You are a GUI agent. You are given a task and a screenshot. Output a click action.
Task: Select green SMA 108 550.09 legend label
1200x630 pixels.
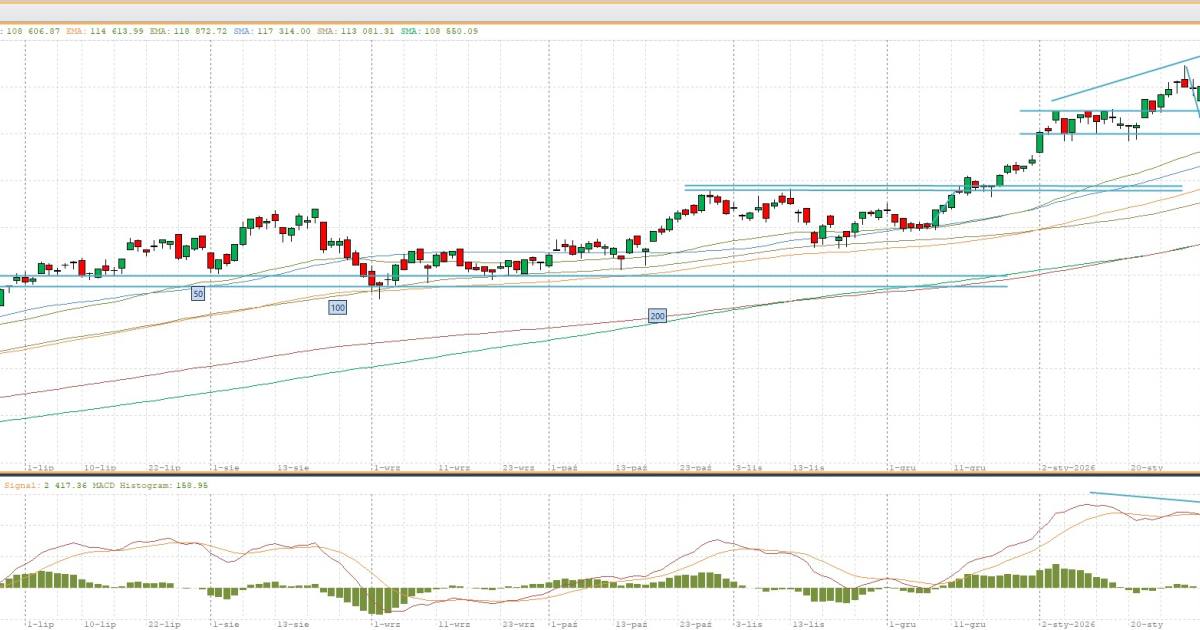click(439, 31)
